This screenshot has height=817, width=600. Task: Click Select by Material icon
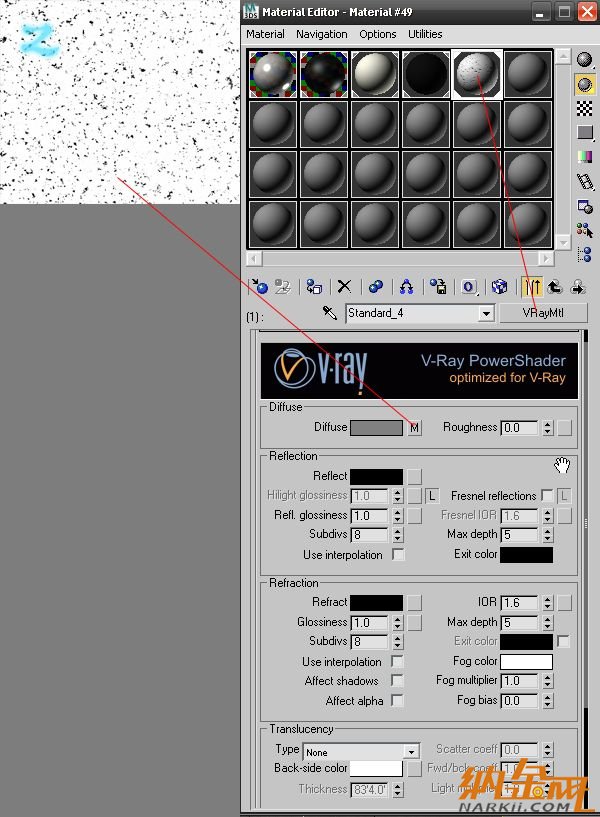tap(585, 230)
